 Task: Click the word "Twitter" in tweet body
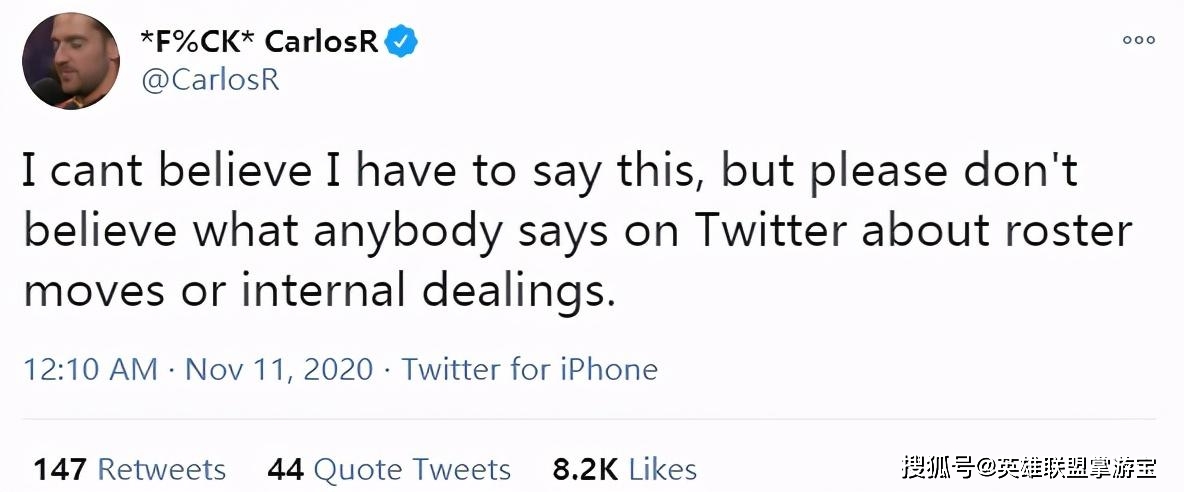coord(772,232)
